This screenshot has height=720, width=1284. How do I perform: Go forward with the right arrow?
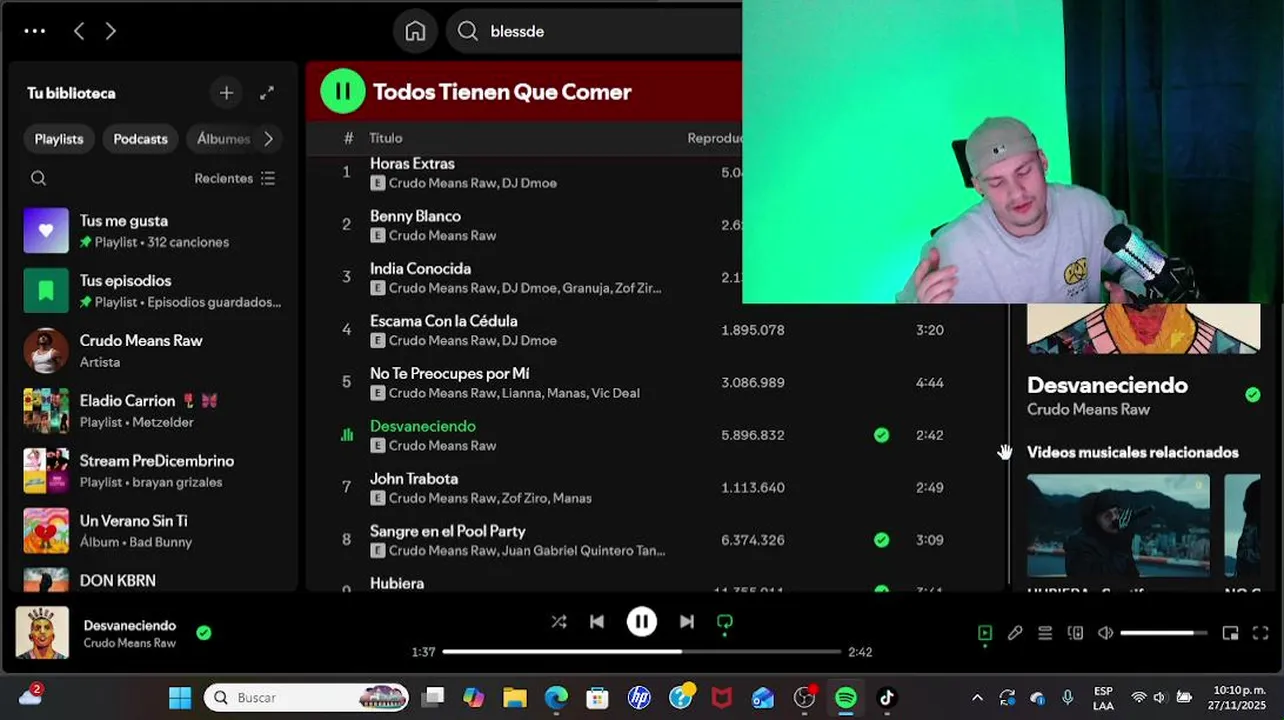pyautogui.click(x=111, y=31)
